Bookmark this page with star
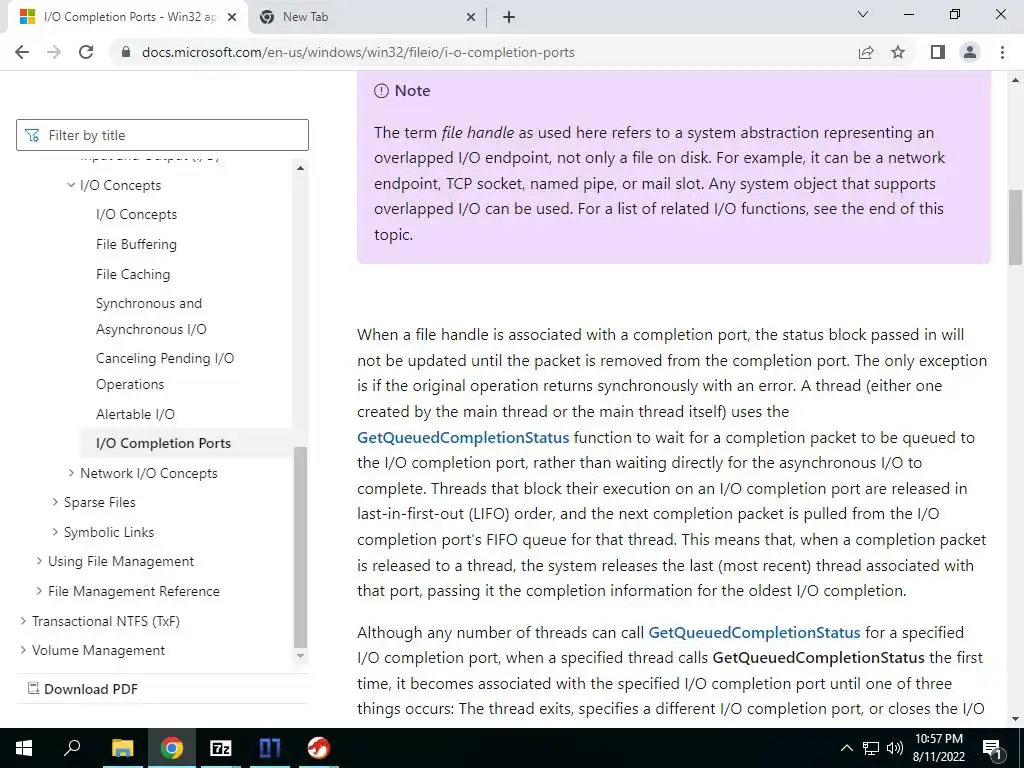 click(x=898, y=52)
